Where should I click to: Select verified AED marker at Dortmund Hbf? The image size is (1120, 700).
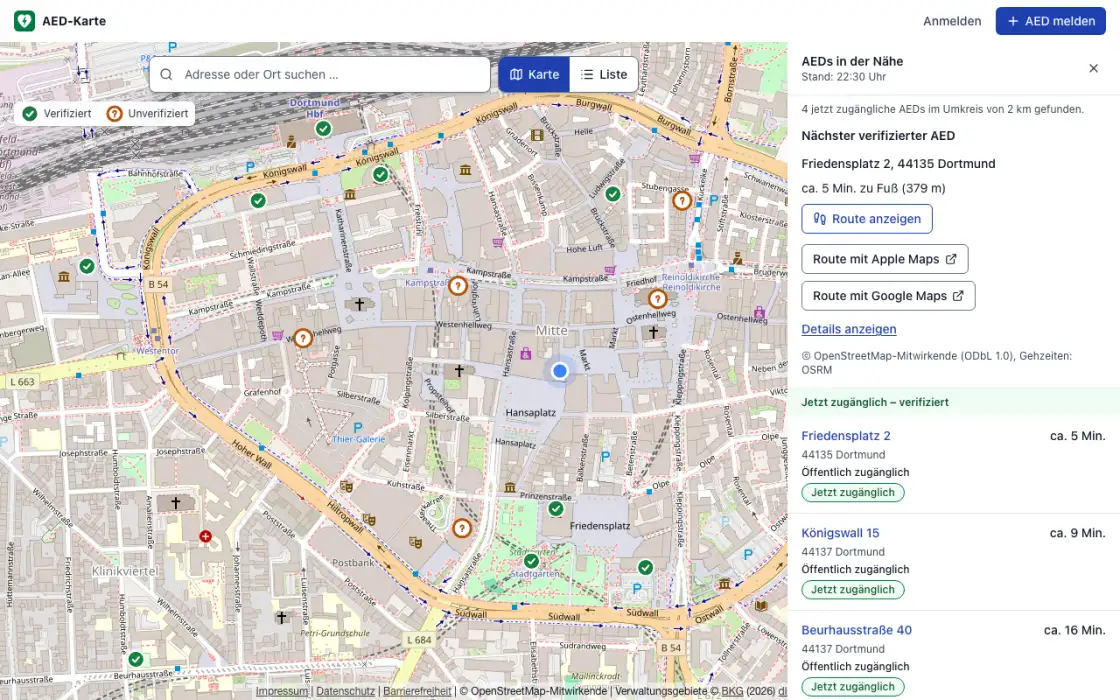click(324, 129)
